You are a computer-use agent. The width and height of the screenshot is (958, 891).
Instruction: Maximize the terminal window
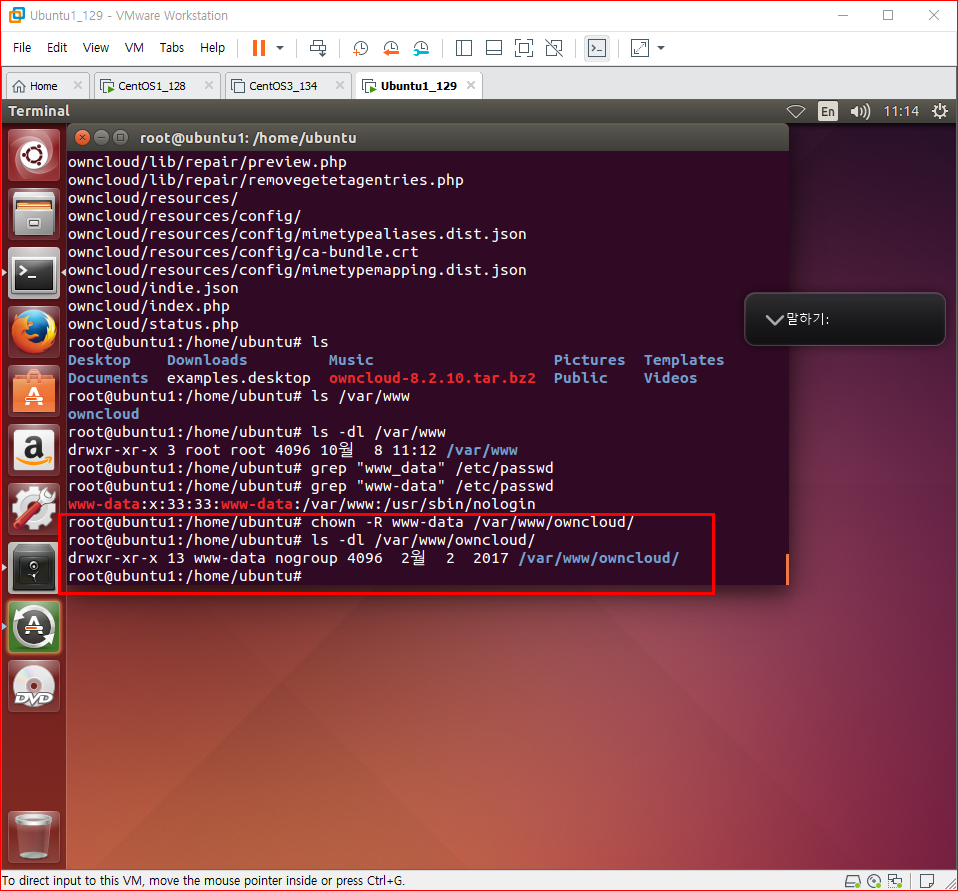[120, 138]
